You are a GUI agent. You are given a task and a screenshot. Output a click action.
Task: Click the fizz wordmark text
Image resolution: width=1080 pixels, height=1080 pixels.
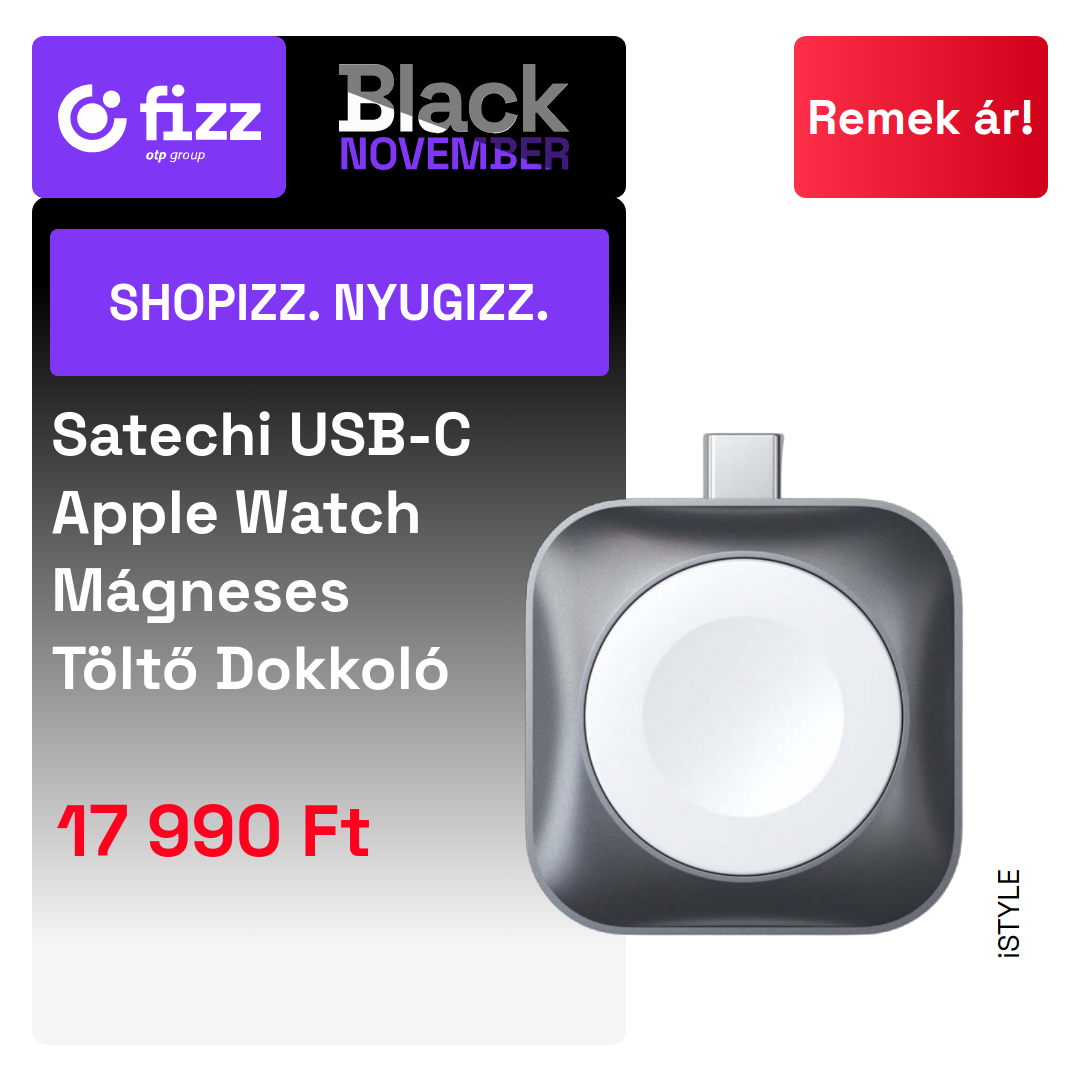tap(200, 113)
